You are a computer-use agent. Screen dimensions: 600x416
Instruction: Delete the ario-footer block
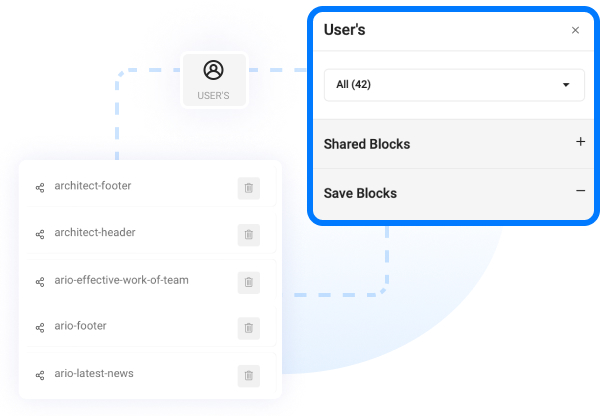pos(249,328)
